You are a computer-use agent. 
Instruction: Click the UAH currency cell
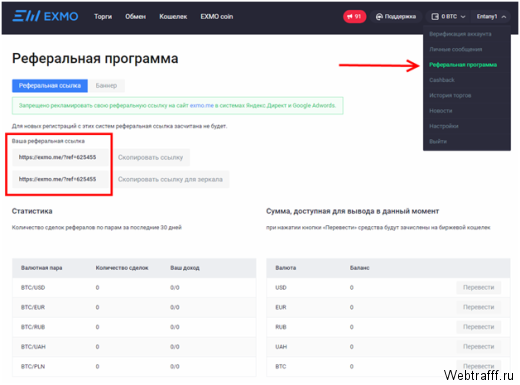(x=281, y=347)
